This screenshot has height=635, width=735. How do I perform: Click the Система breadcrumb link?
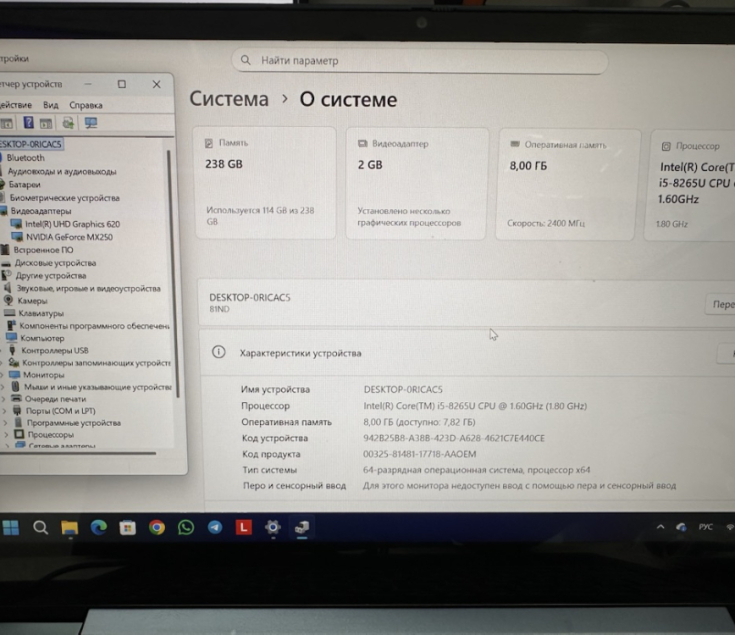point(229,99)
